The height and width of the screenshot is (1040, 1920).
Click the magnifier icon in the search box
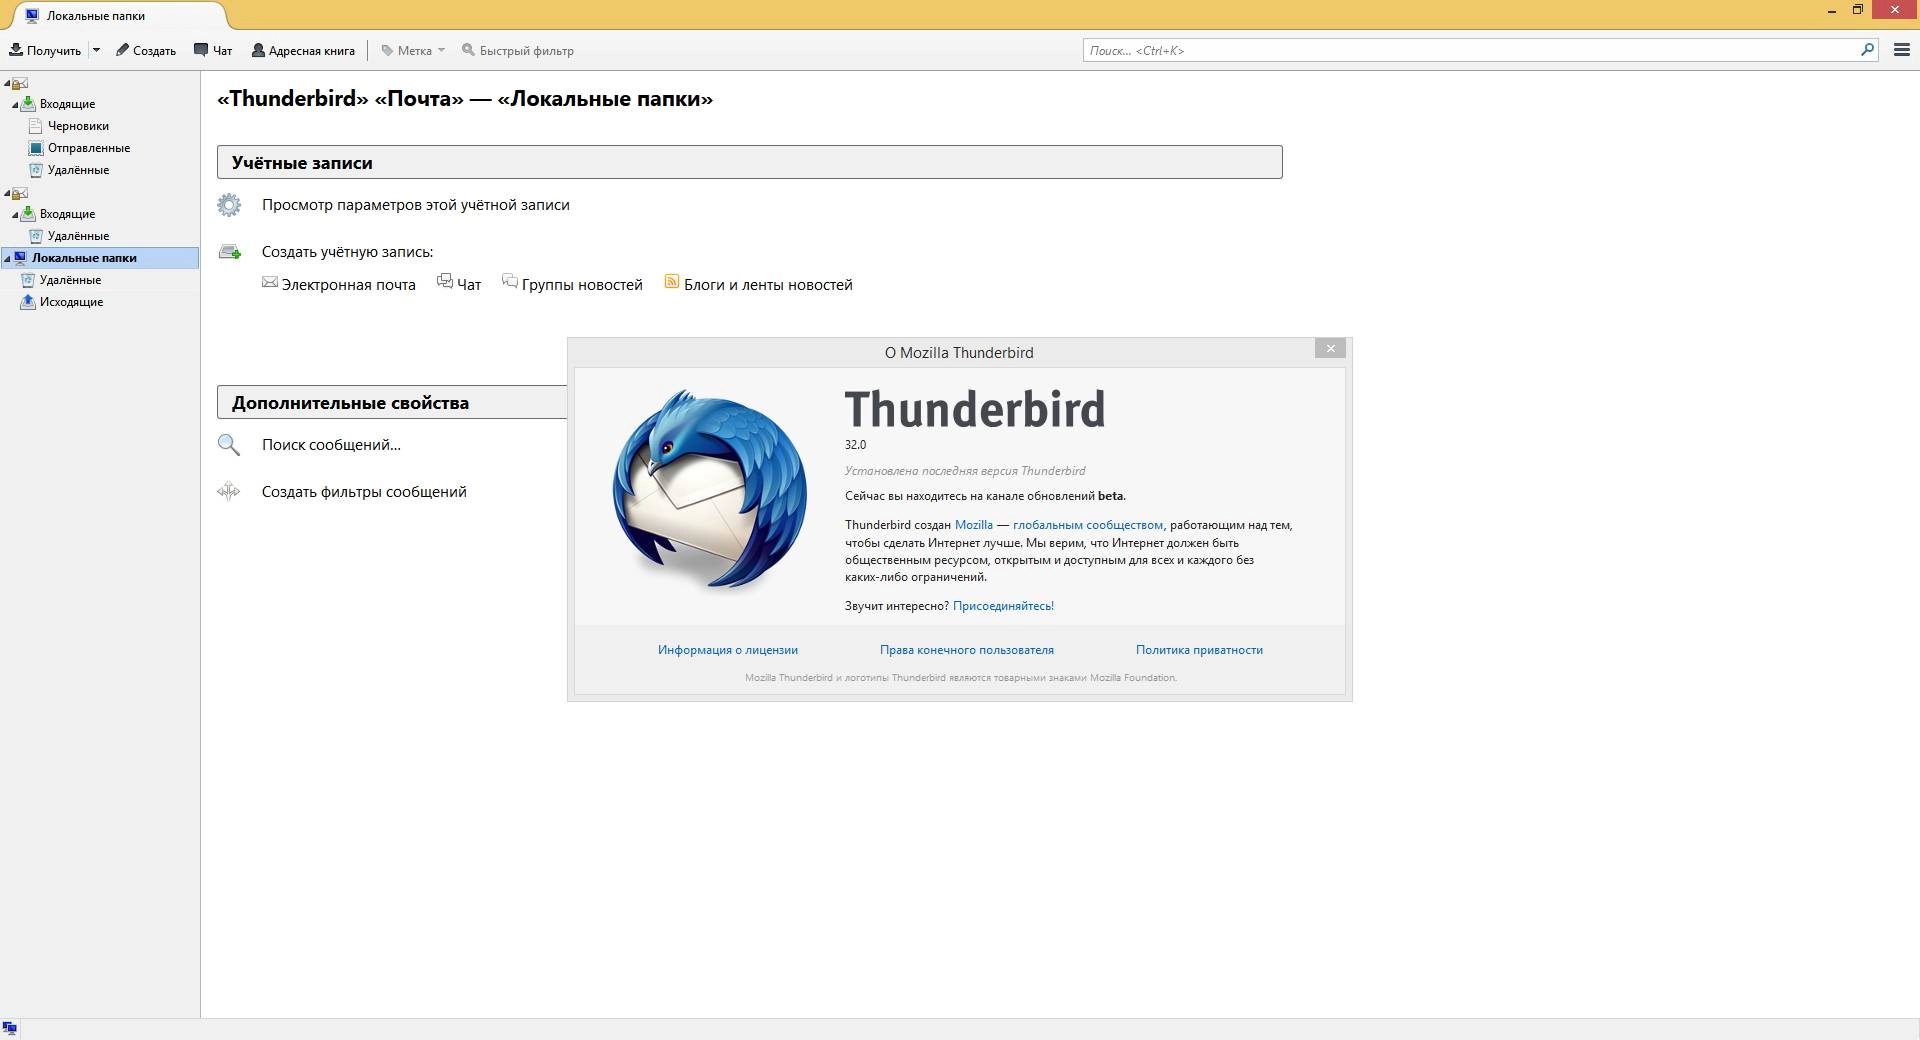(x=1867, y=50)
